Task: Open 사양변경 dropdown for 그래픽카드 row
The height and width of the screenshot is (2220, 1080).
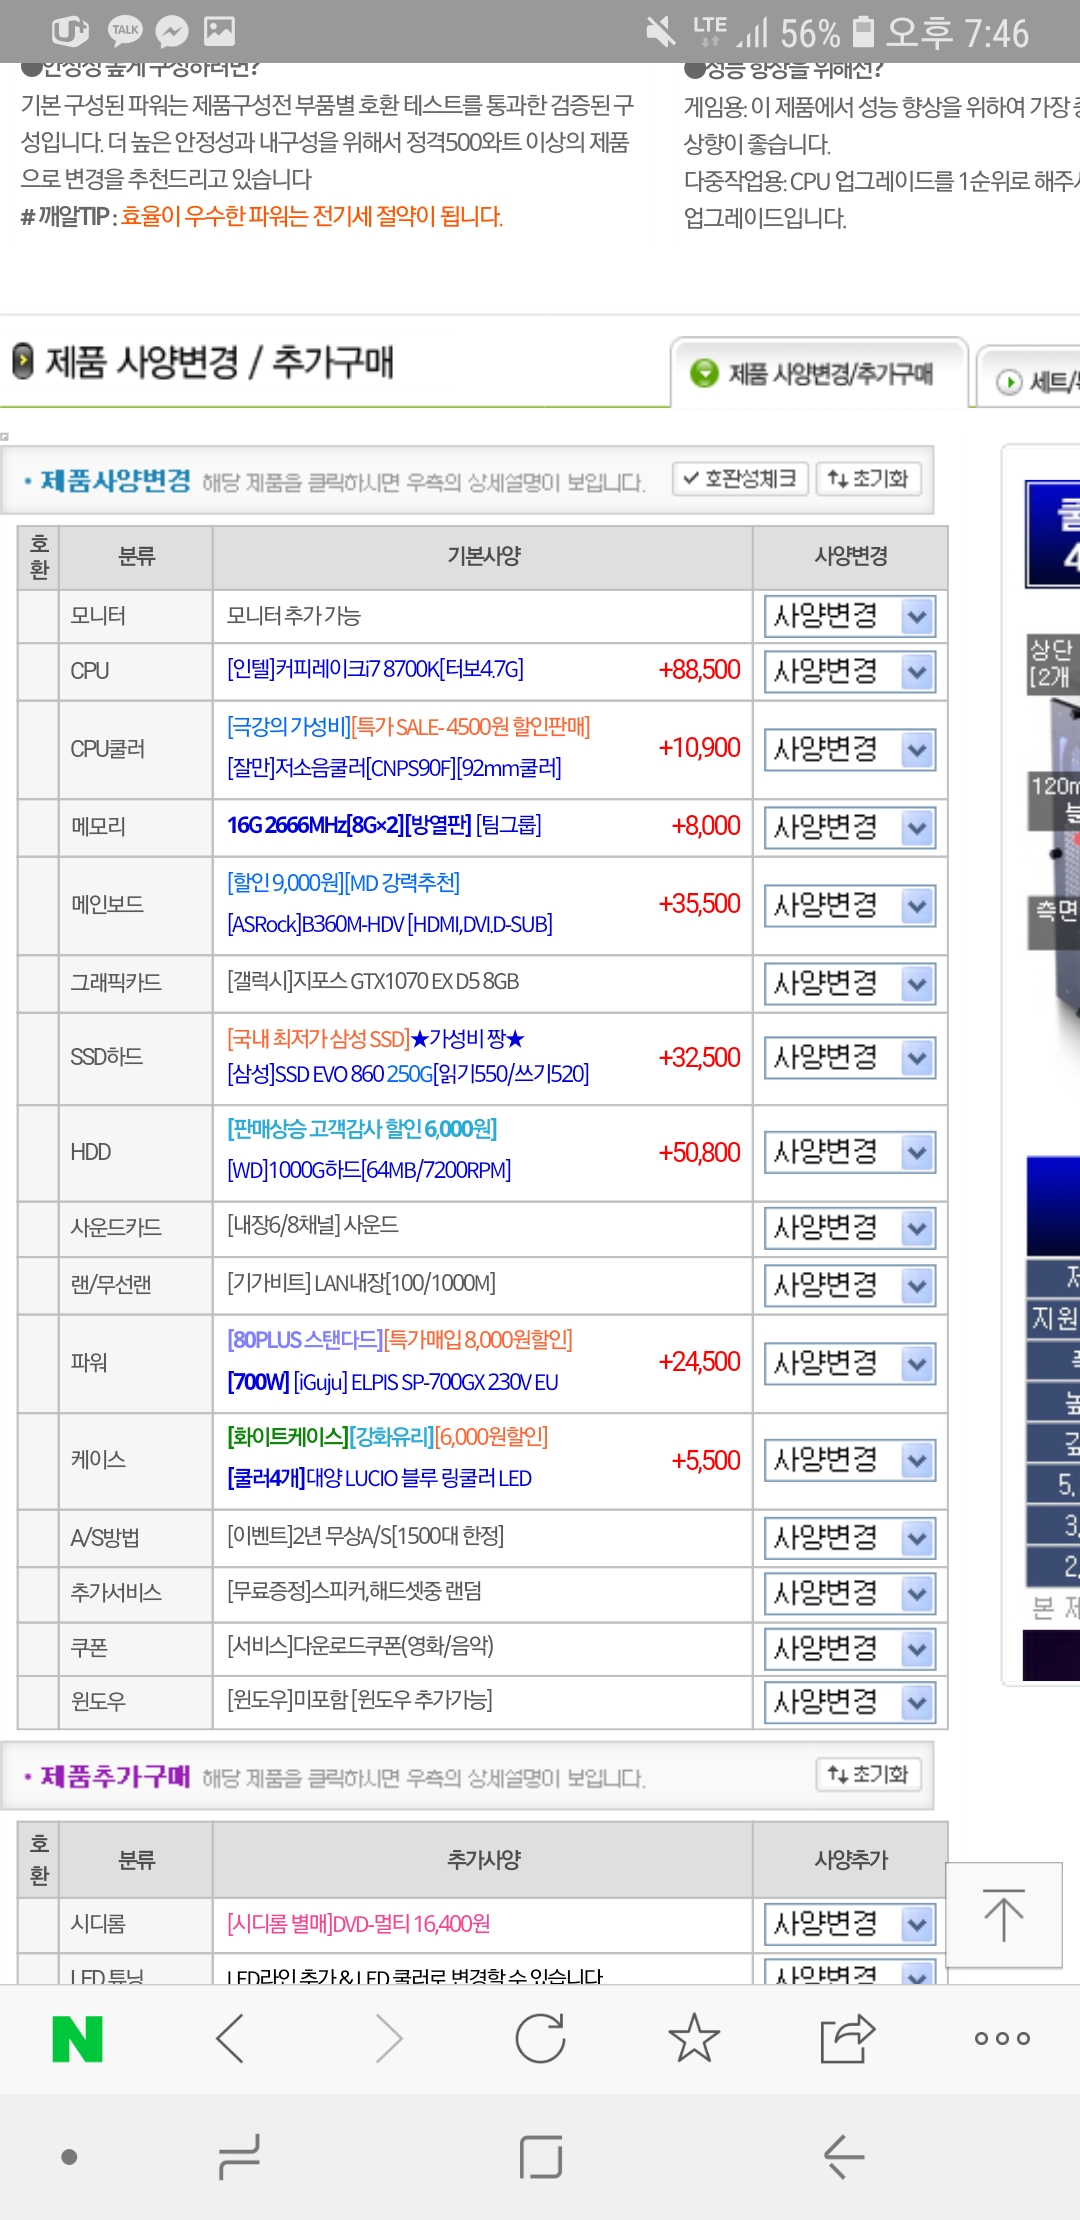Action: pyautogui.click(x=850, y=984)
